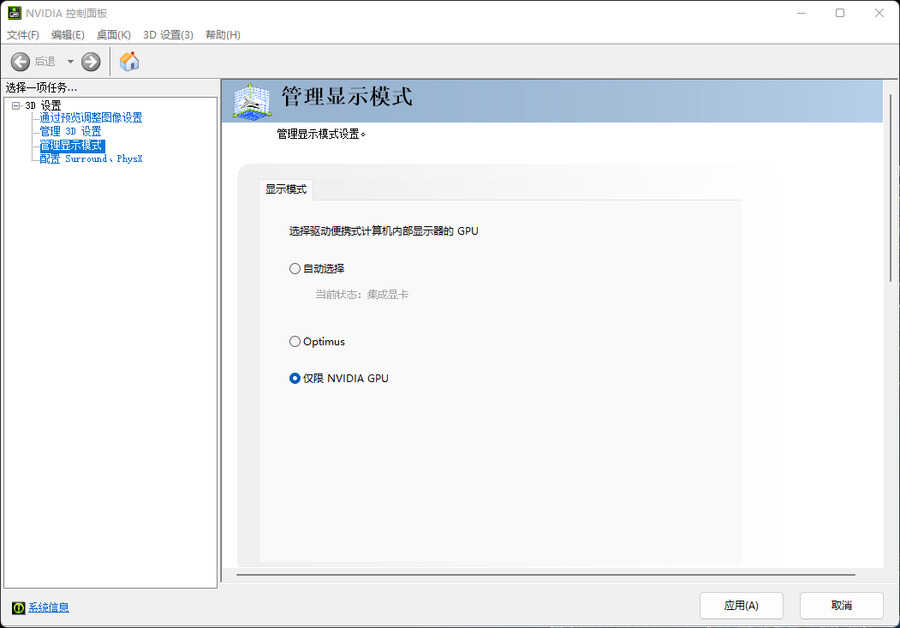Open the 3D 设置(3) menu

(x=168, y=35)
